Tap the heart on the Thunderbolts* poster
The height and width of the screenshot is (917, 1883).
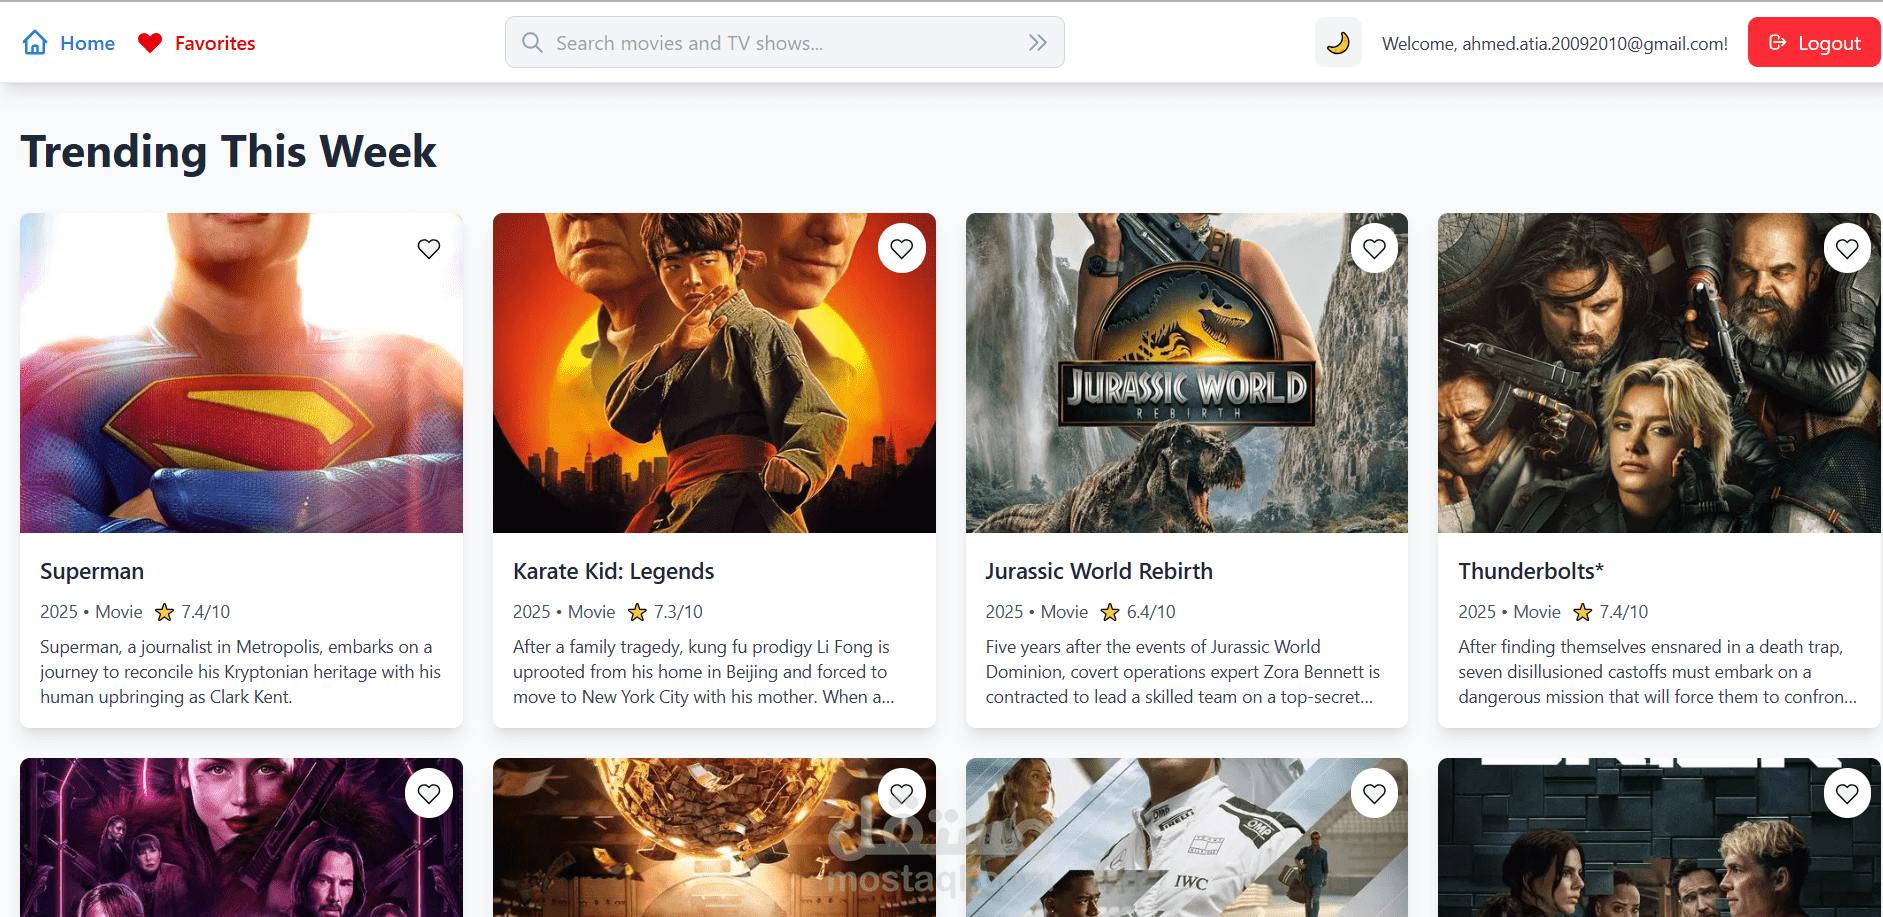(1847, 249)
